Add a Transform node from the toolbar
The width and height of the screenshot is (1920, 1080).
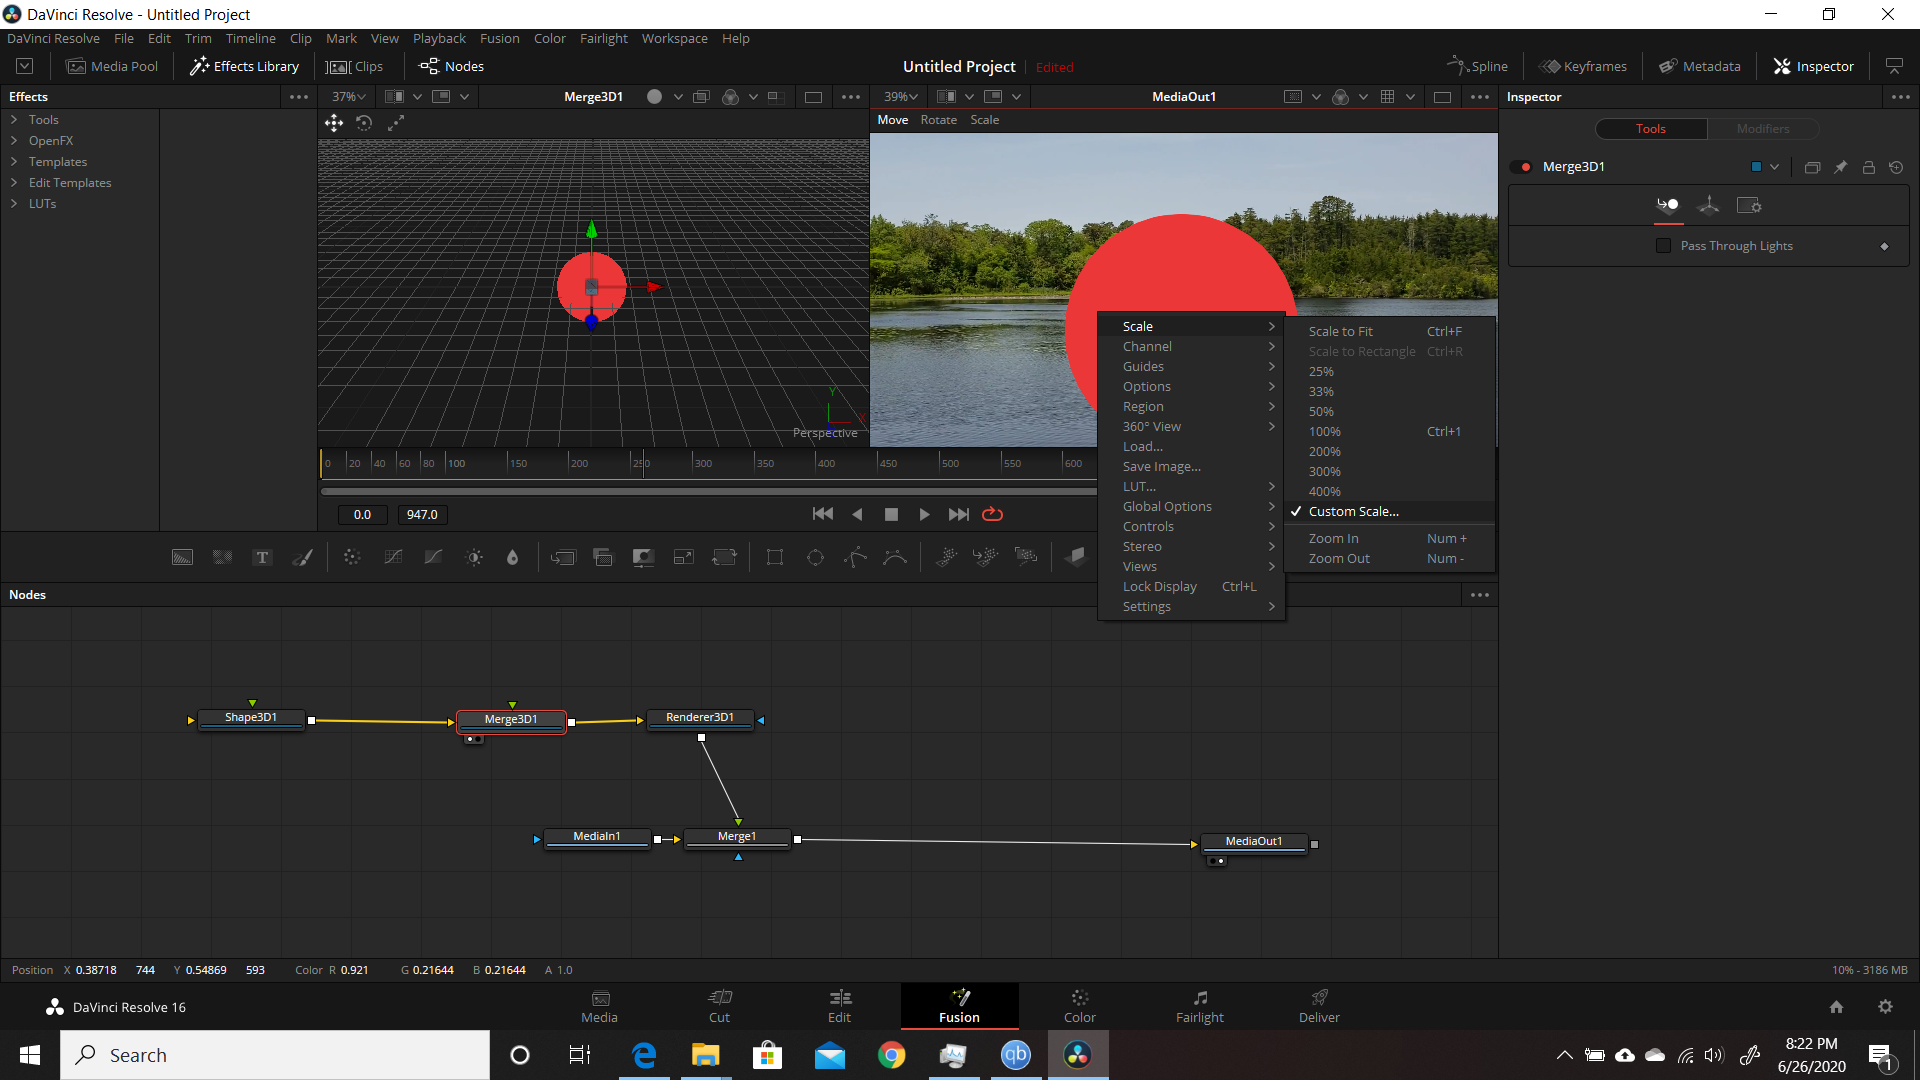[724, 558]
